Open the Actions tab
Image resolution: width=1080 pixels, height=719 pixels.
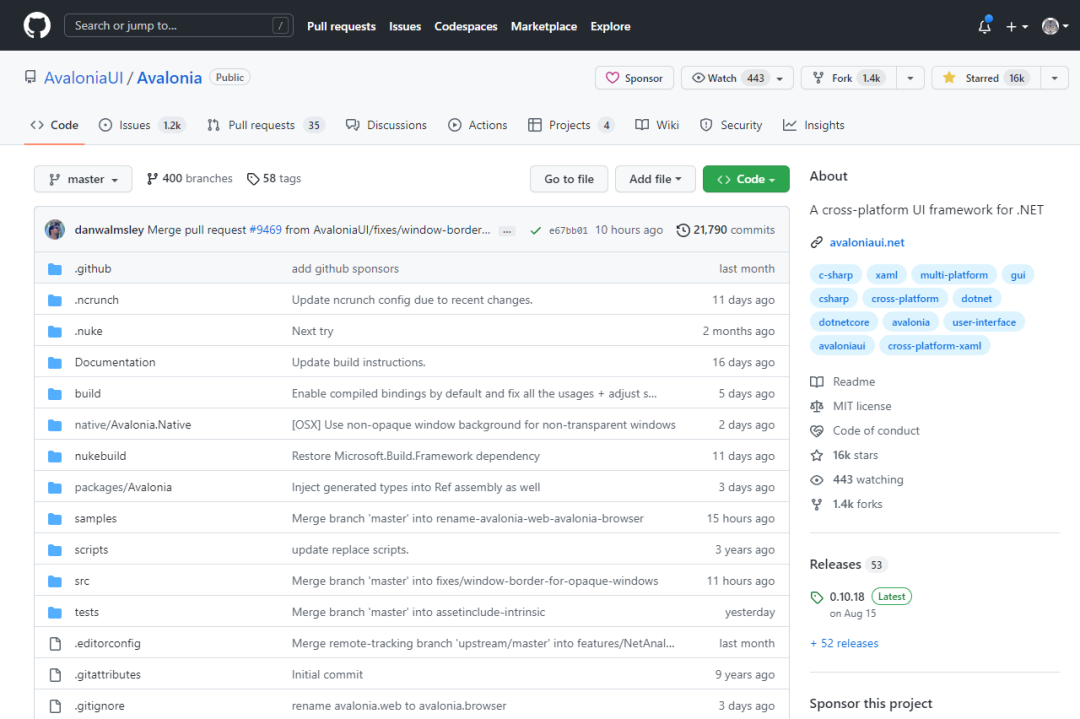(478, 124)
